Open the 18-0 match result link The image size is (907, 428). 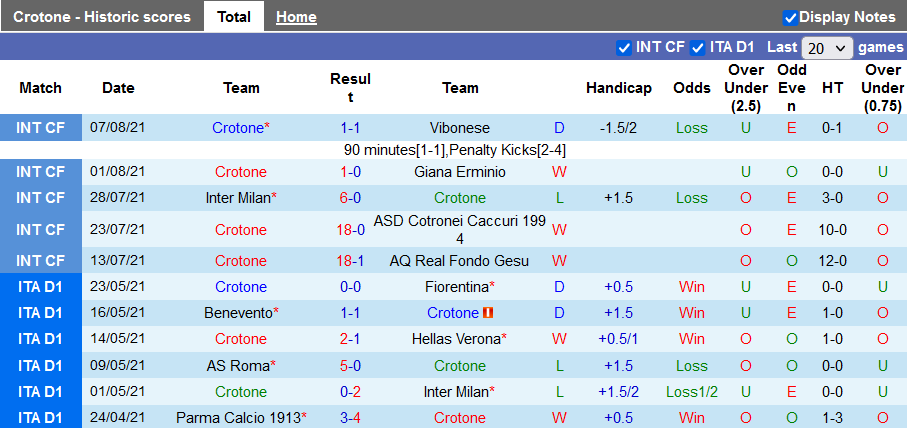point(350,229)
